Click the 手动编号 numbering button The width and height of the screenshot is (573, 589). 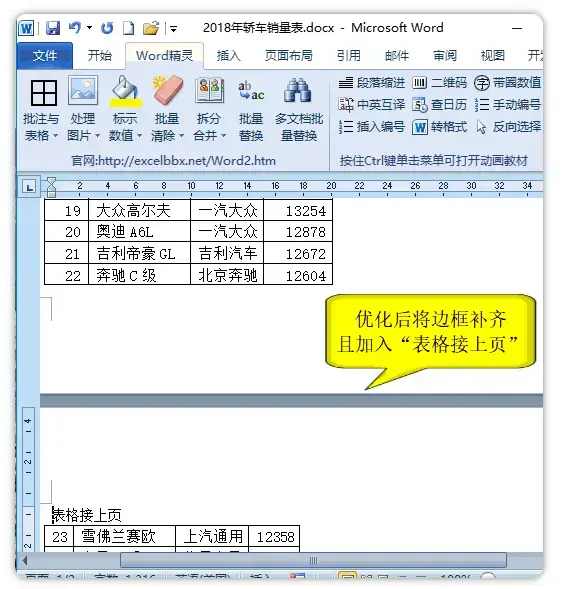pyautogui.click(x=507, y=105)
